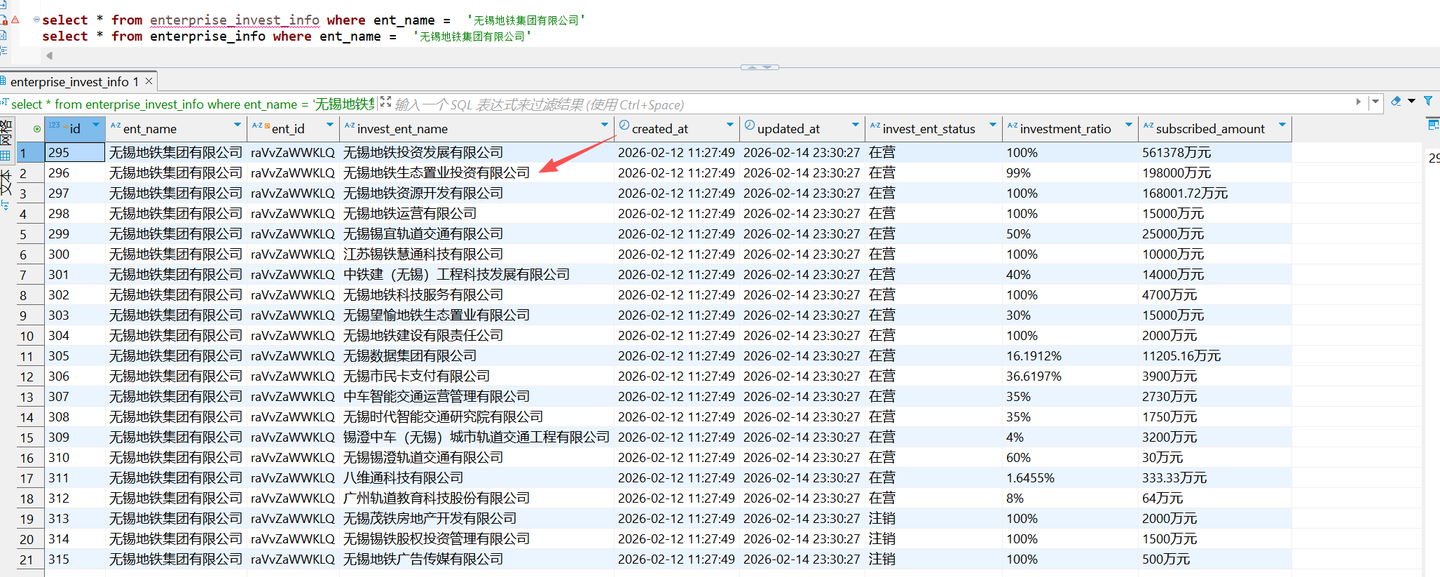
Task: Open the id column sort dropdown arrow
Action: (96, 127)
